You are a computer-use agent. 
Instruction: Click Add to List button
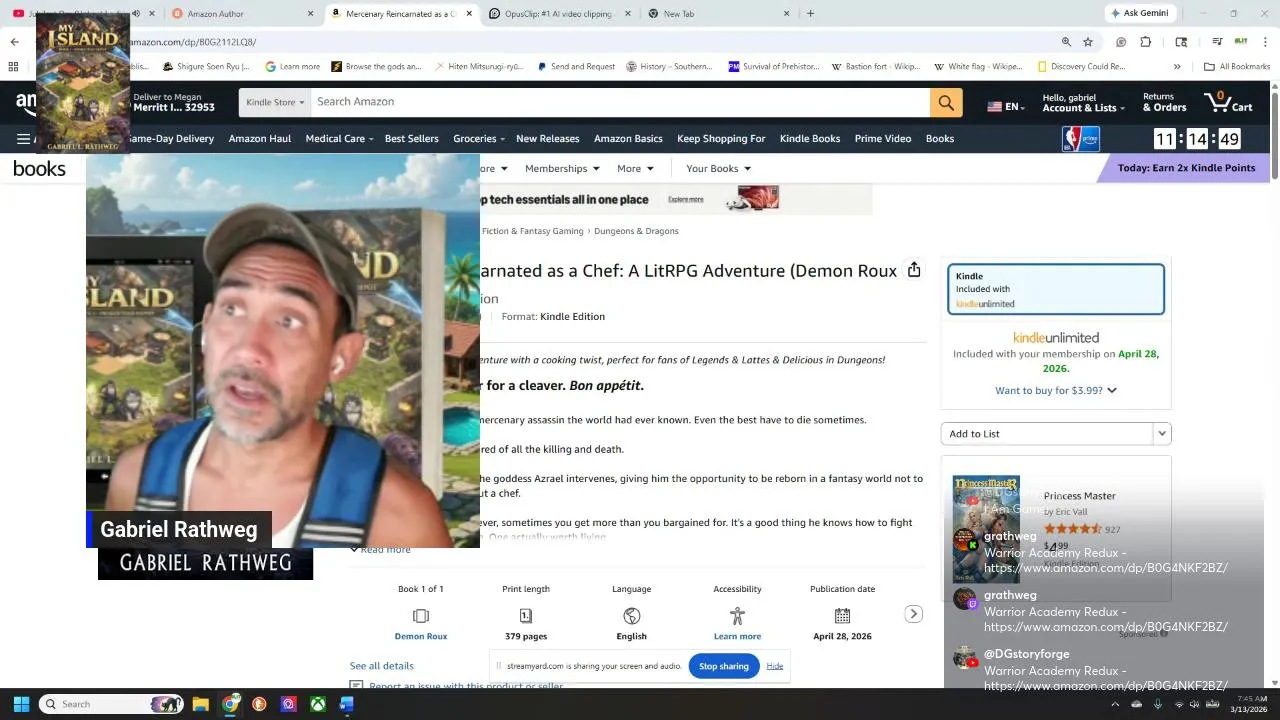click(1047, 434)
